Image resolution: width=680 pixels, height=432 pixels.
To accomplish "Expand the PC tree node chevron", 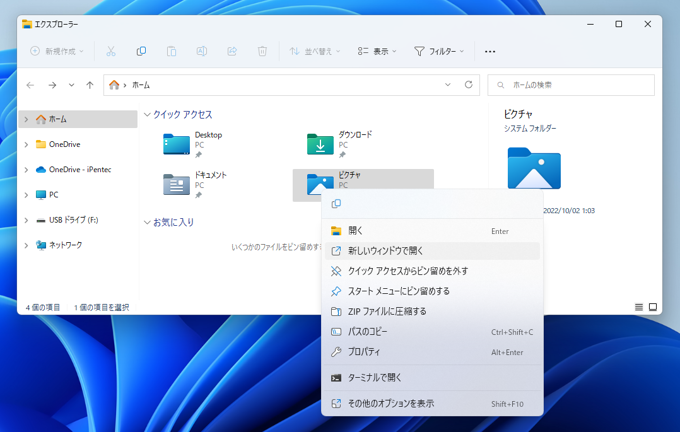I will pos(26,195).
